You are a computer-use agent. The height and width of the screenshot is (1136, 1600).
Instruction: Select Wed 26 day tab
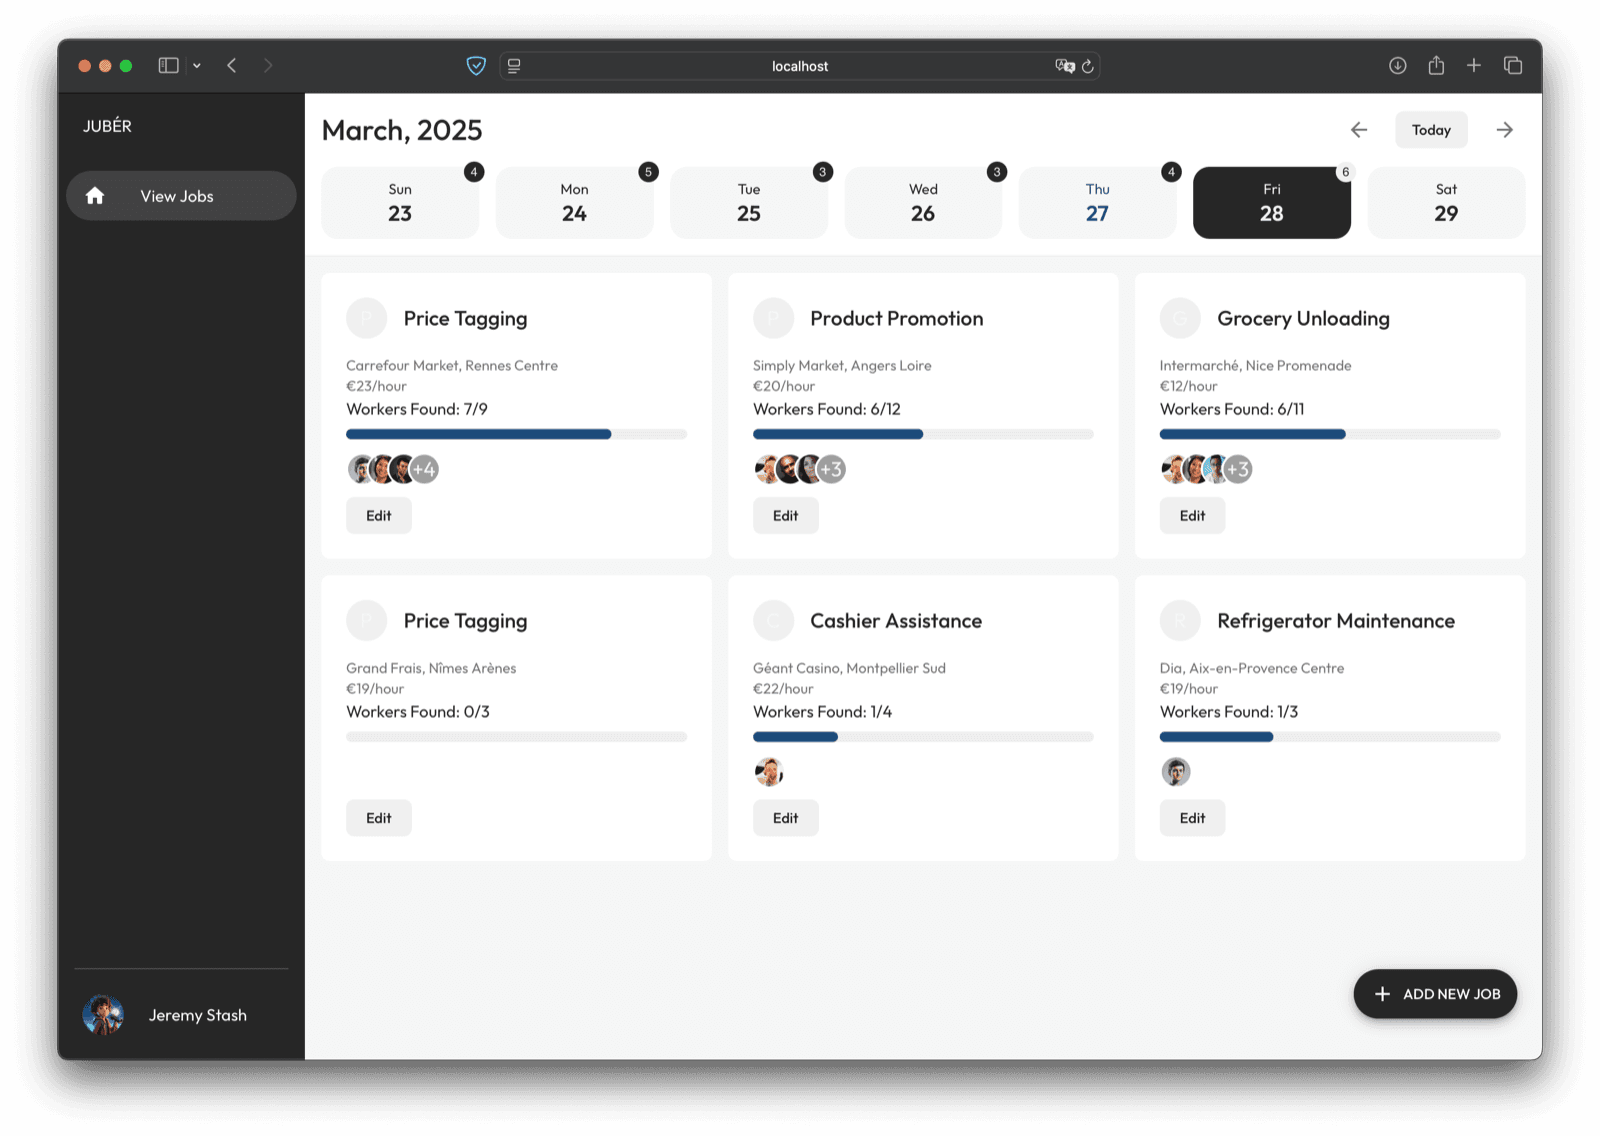tap(923, 203)
